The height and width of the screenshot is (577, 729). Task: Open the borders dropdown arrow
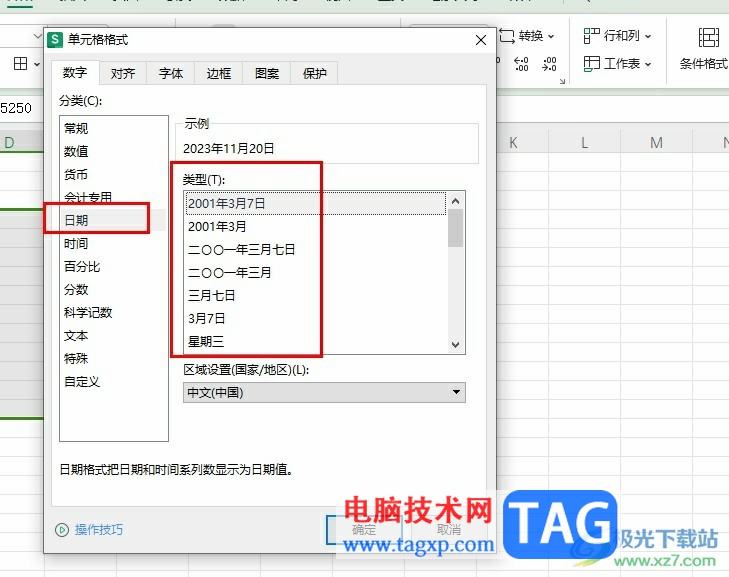tap(37, 64)
